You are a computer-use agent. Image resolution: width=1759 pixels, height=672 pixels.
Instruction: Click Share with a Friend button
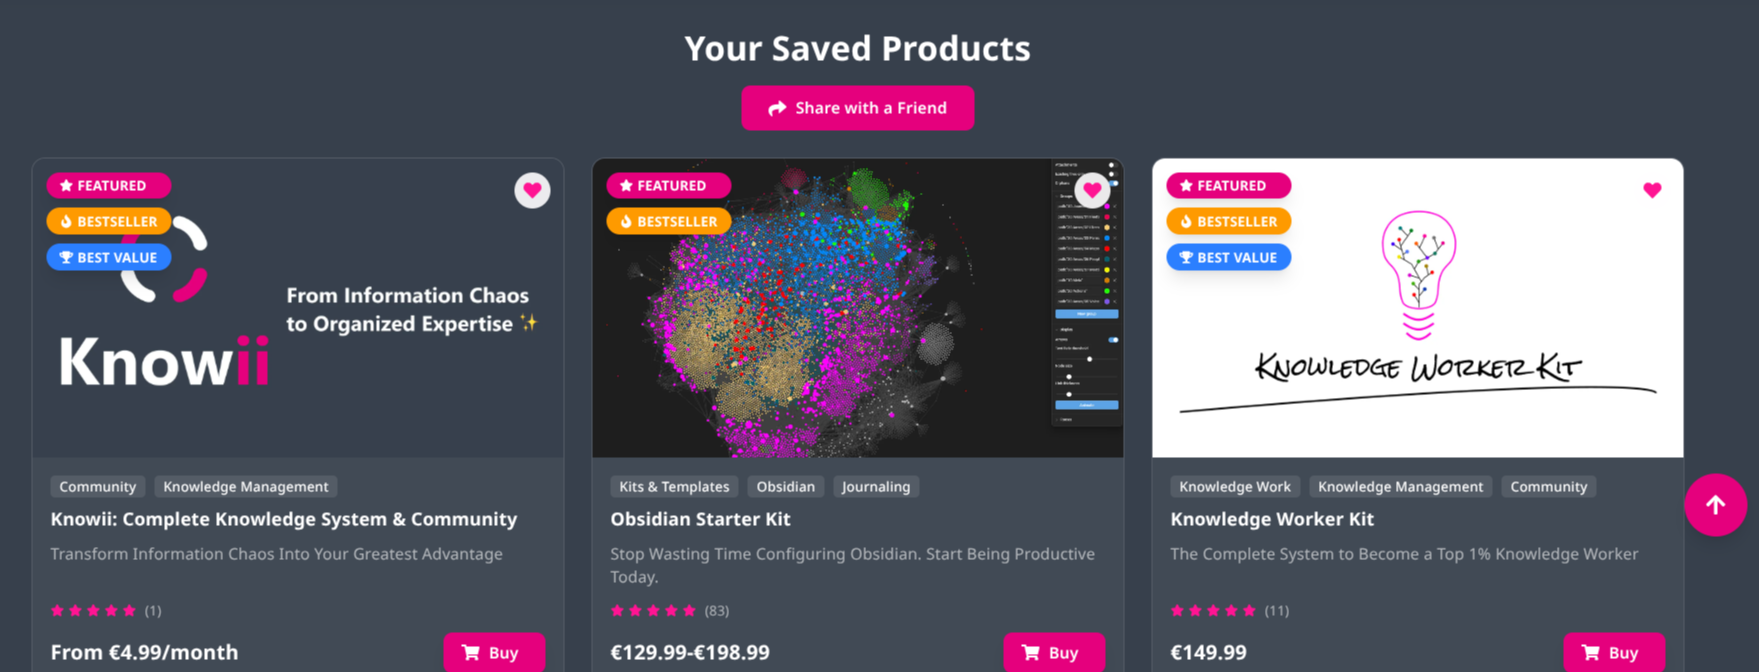pos(857,108)
